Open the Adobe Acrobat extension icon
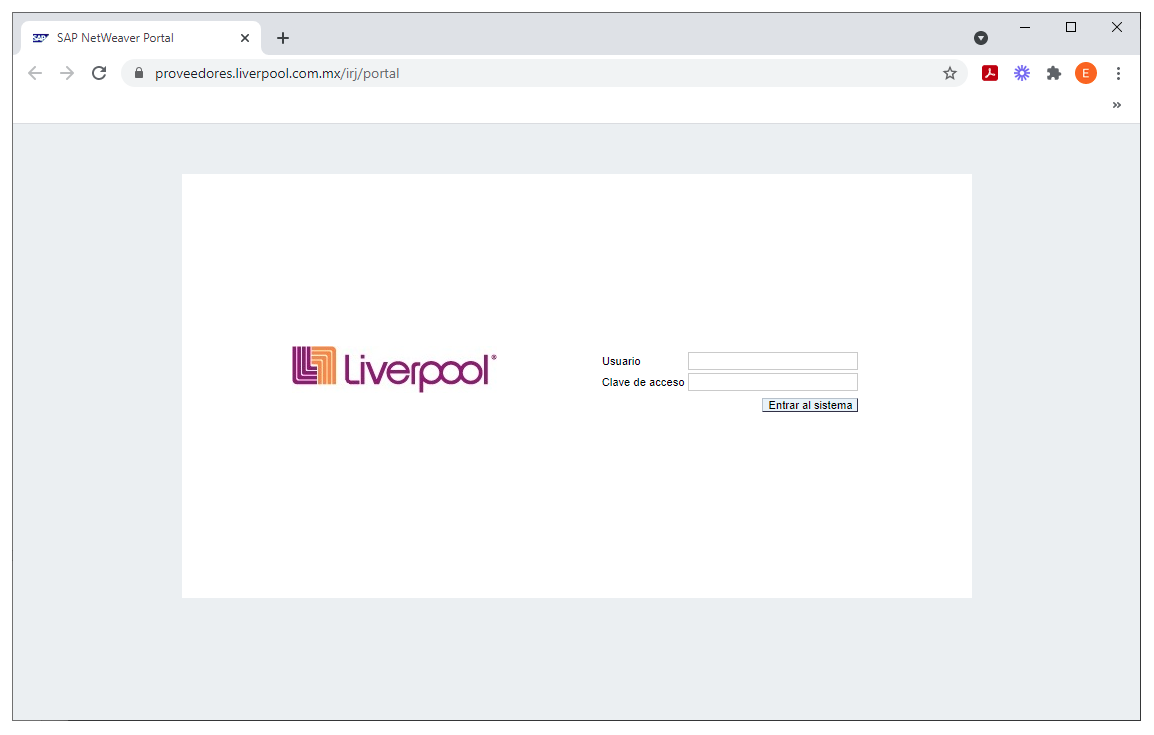Viewport: 1154px width, 735px height. [990, 73]
